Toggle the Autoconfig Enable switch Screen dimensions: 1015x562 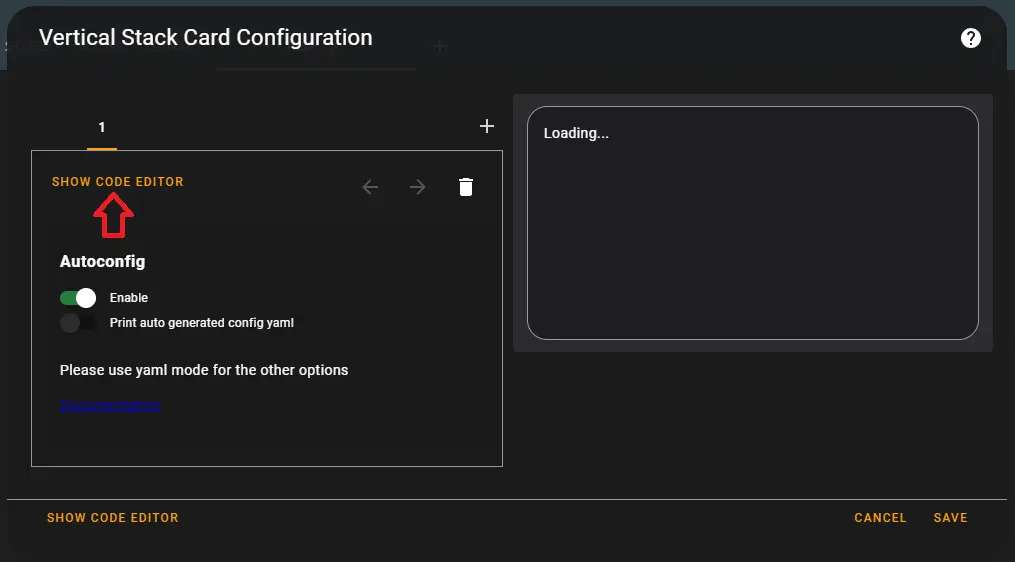[78, 298]
